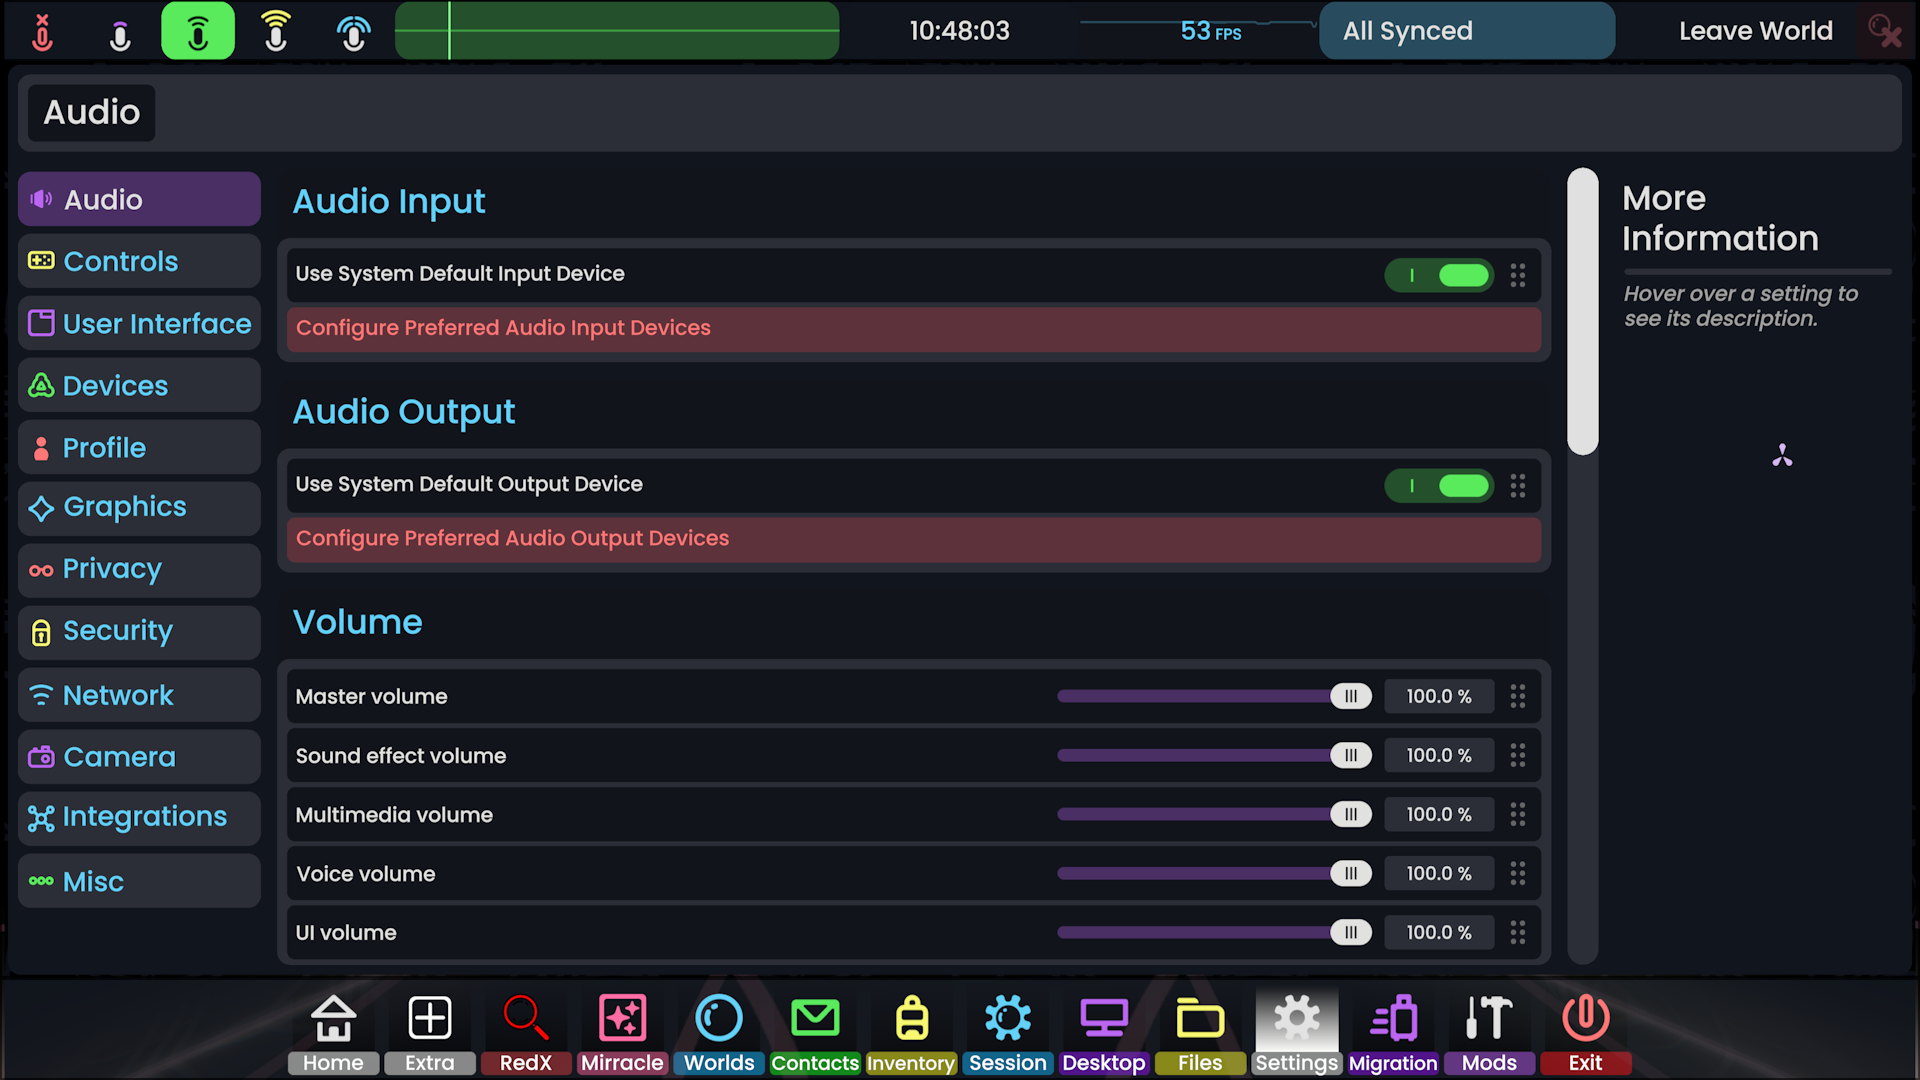Screen dimensions: 1920x1080
Task: Click the Leave World button
Action: click(x=1755, y=31)
